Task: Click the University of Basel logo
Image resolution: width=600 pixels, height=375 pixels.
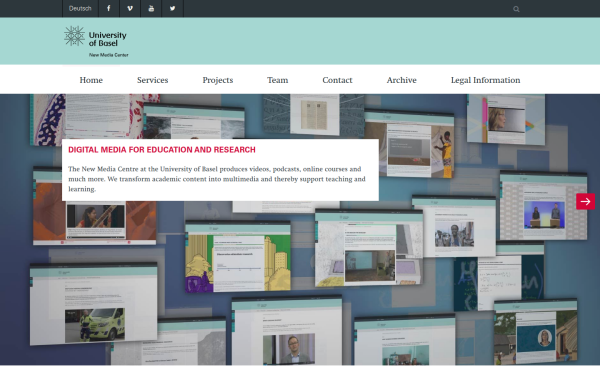Action: [x=96, y=41]
